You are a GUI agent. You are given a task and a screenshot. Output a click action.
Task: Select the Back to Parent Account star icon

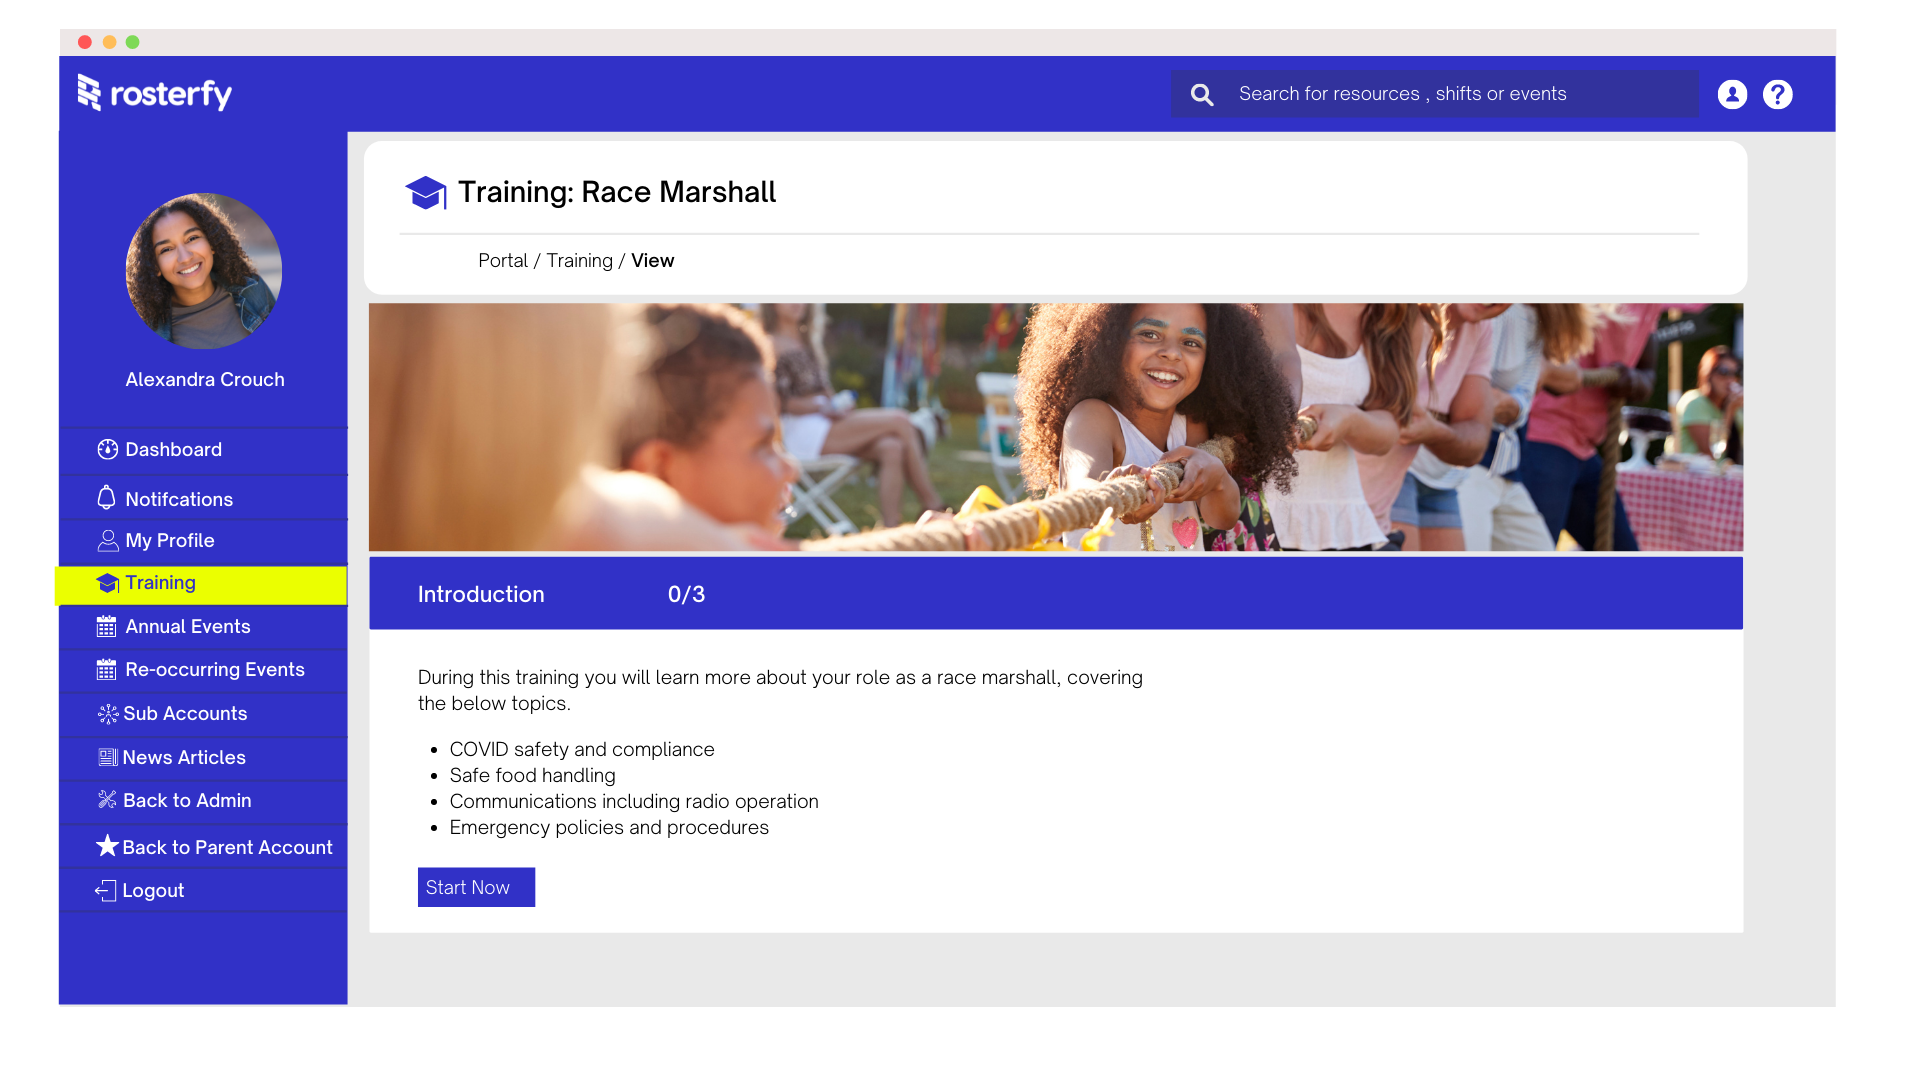tap(106, 846)
